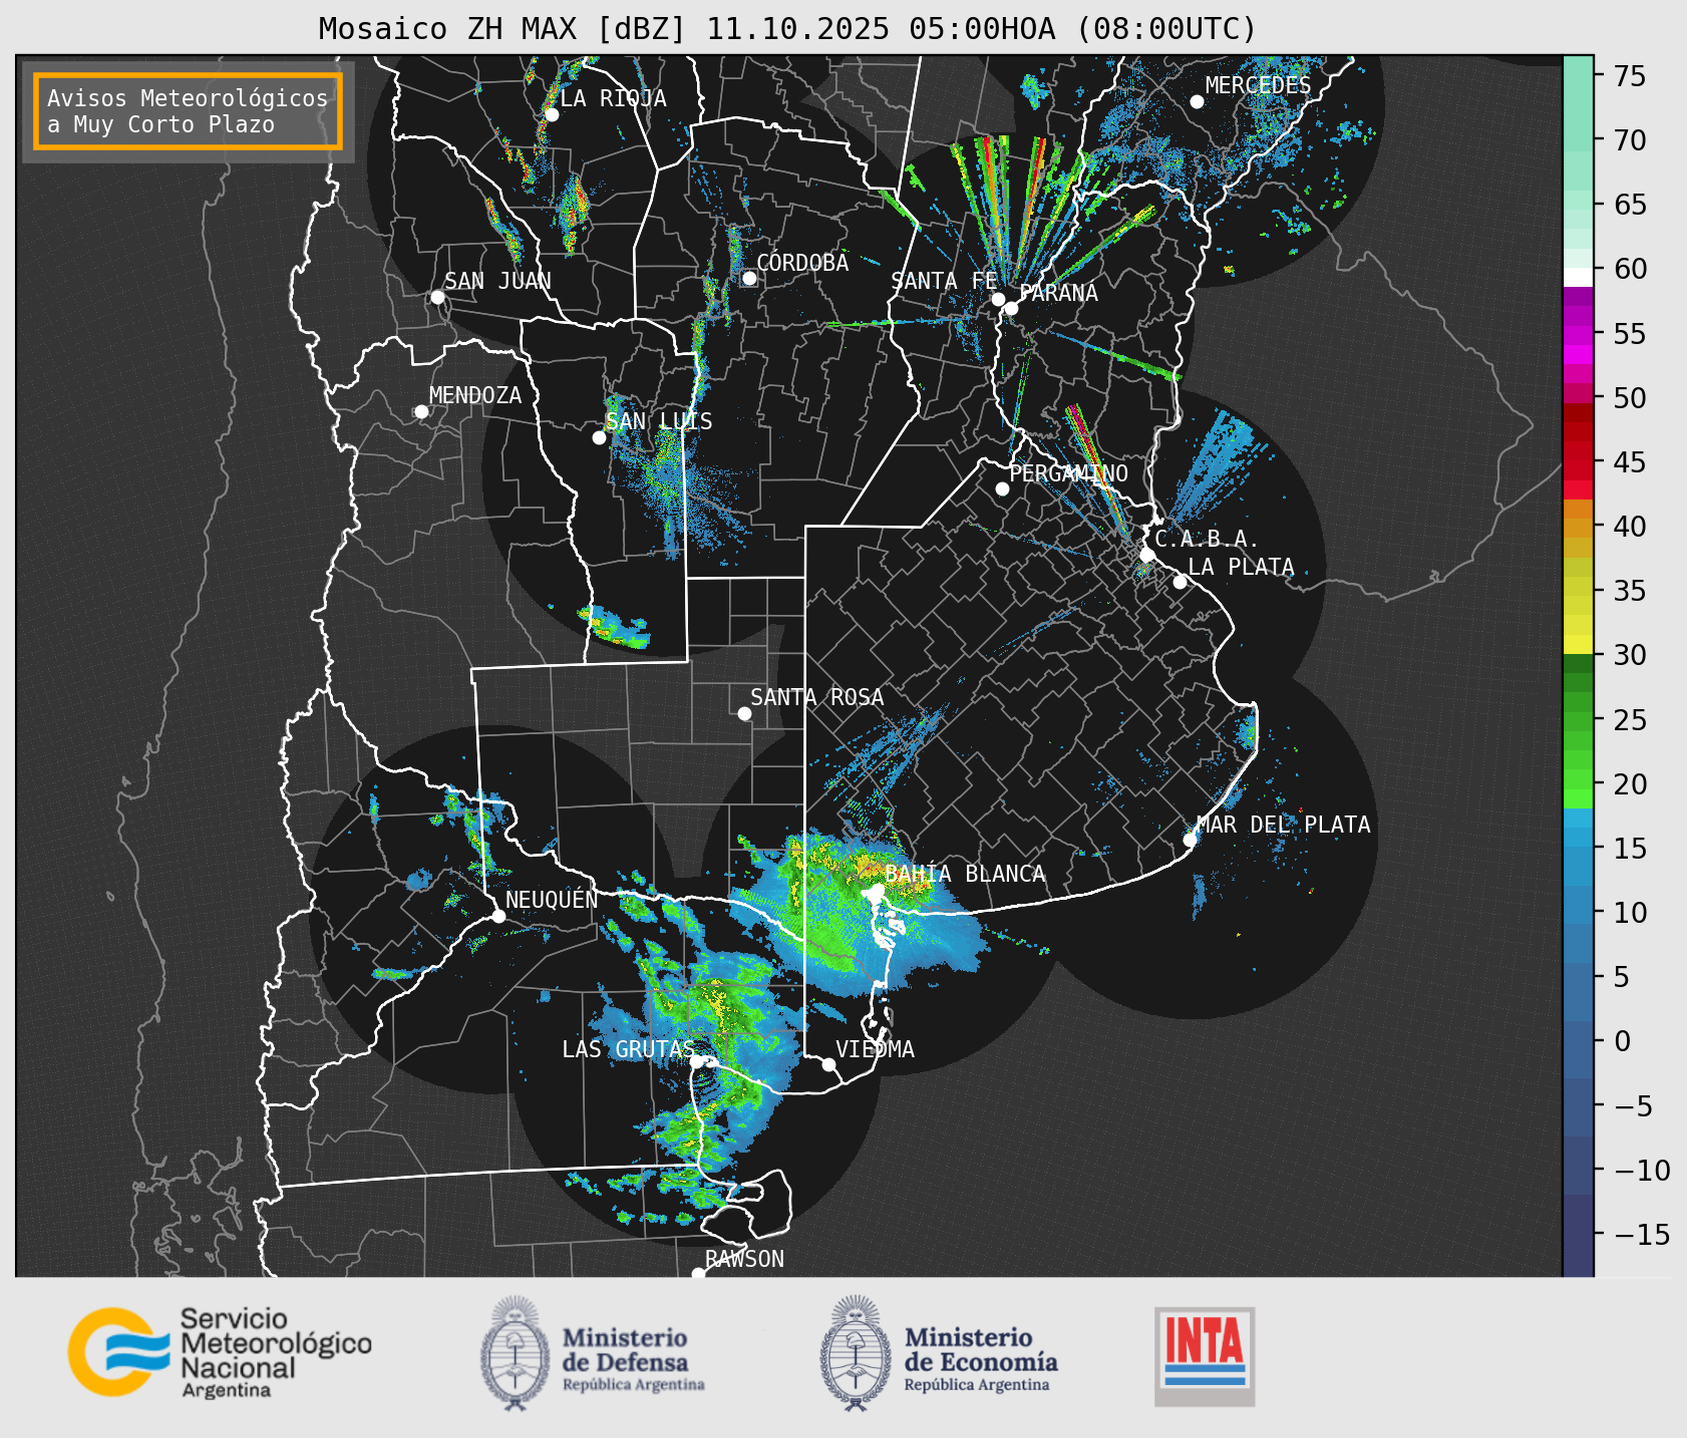Select the Mar del Plata marker dot
This screenshot has height=1438, width=1687.
click(1190, 840)
